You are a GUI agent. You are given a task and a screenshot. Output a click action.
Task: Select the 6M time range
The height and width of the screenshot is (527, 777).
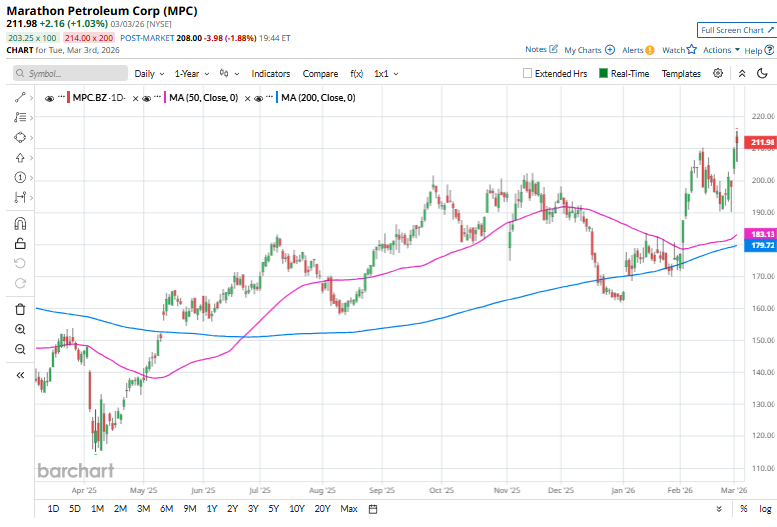(166, 509)
